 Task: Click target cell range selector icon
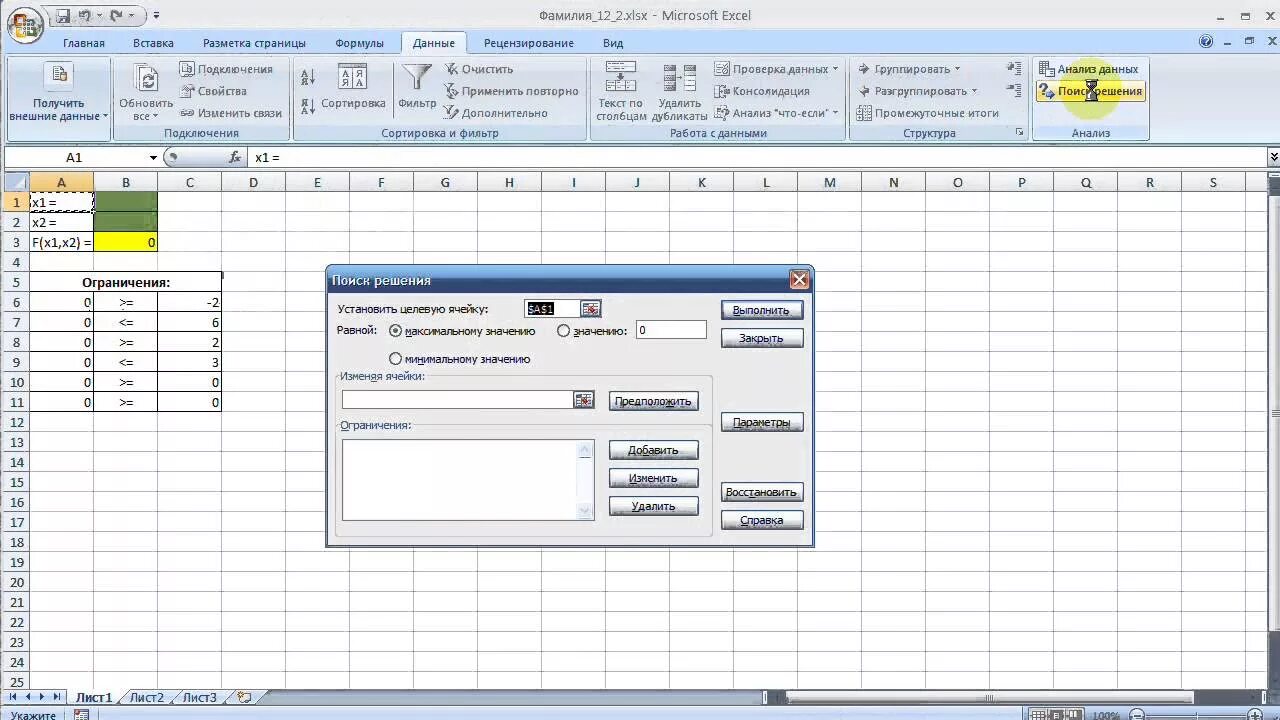click(591, 309)
